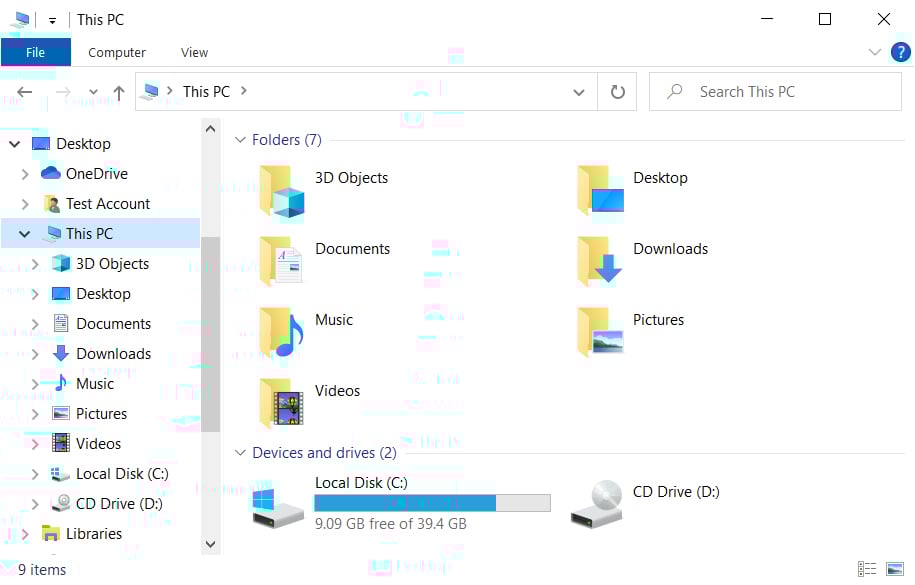Select Documents in the navigation tree
The width and height of the screenshot is (915, 585).
click(x=113, y=324)
